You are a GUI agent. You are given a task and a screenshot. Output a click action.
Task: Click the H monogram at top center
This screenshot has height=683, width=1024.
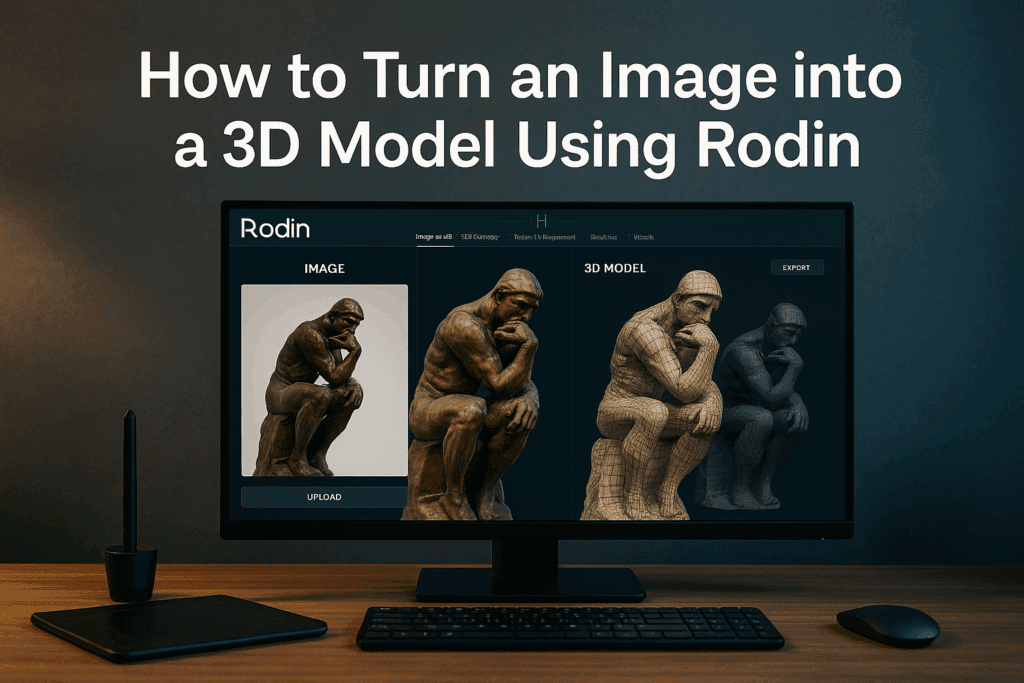[543, 220]
